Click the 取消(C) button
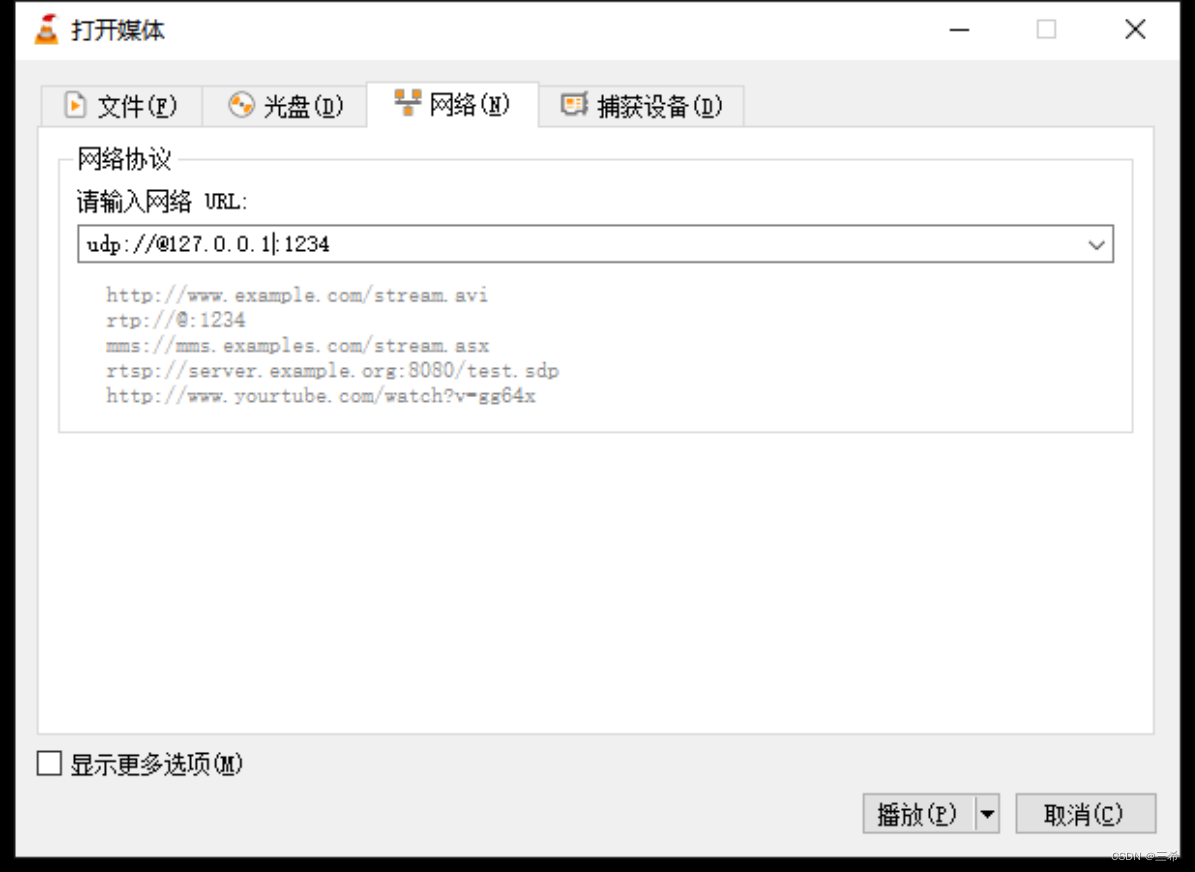Viewport: 1195px width, 872px height. [1085, 814]
